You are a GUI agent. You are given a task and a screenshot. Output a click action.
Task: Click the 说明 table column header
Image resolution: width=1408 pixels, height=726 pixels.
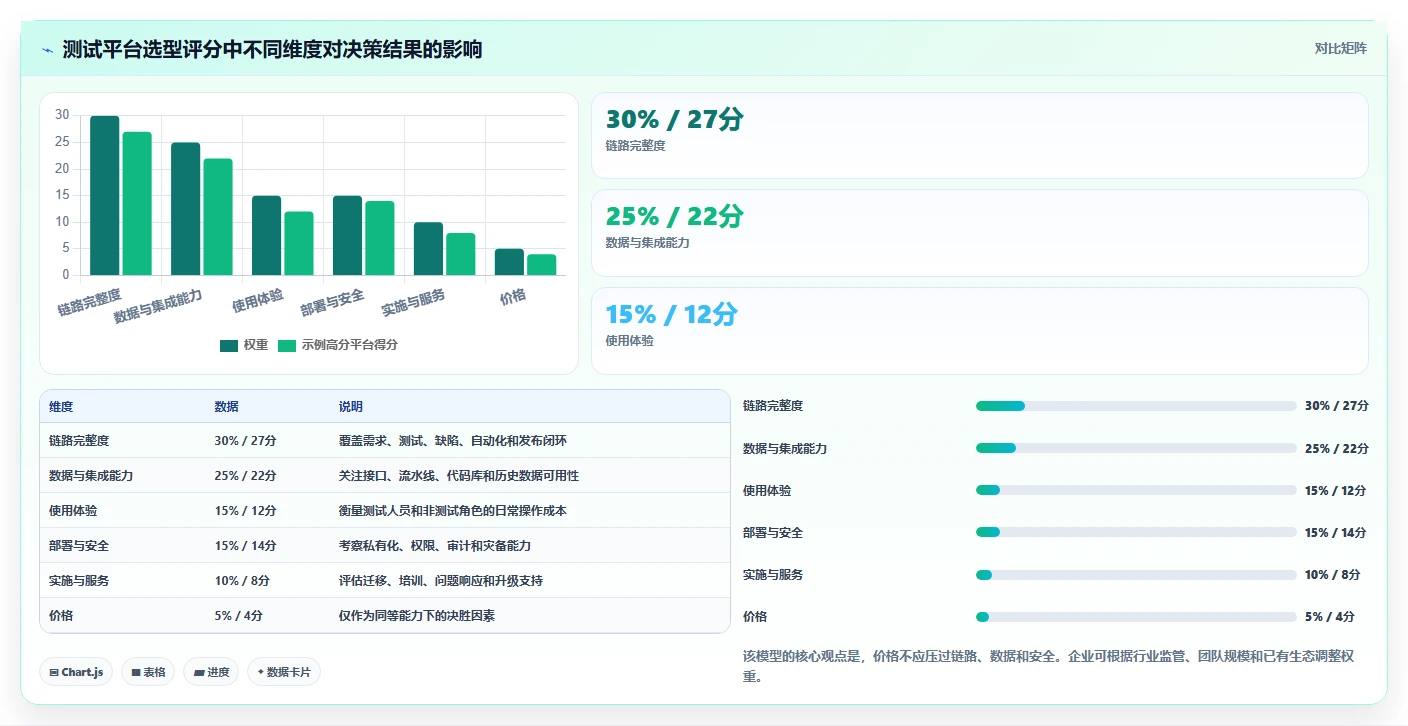[350, 407]
